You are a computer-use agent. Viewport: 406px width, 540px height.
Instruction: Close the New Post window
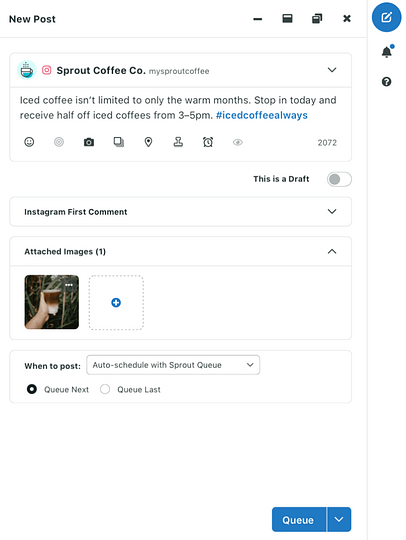347,19
